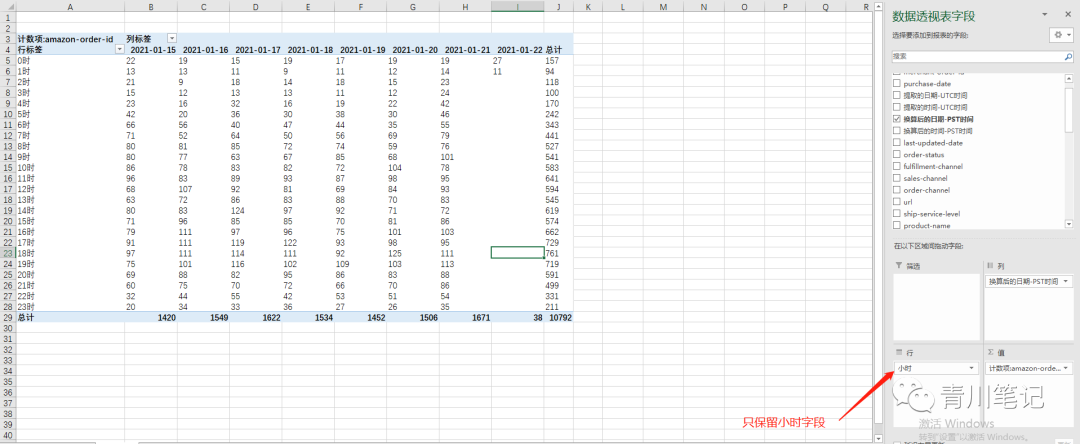Tick the purchase-date field checkbox
This screenshot has width=1080, height=444.
pyautogui.click(x=896, y=83)
